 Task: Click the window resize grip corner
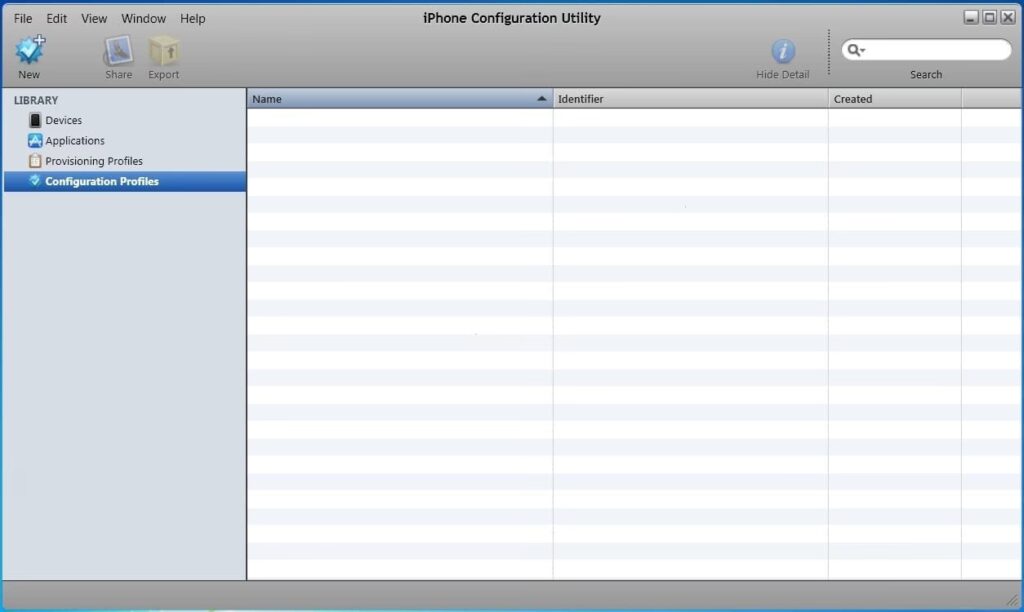pyautogui.click(x=1012, y=600)
